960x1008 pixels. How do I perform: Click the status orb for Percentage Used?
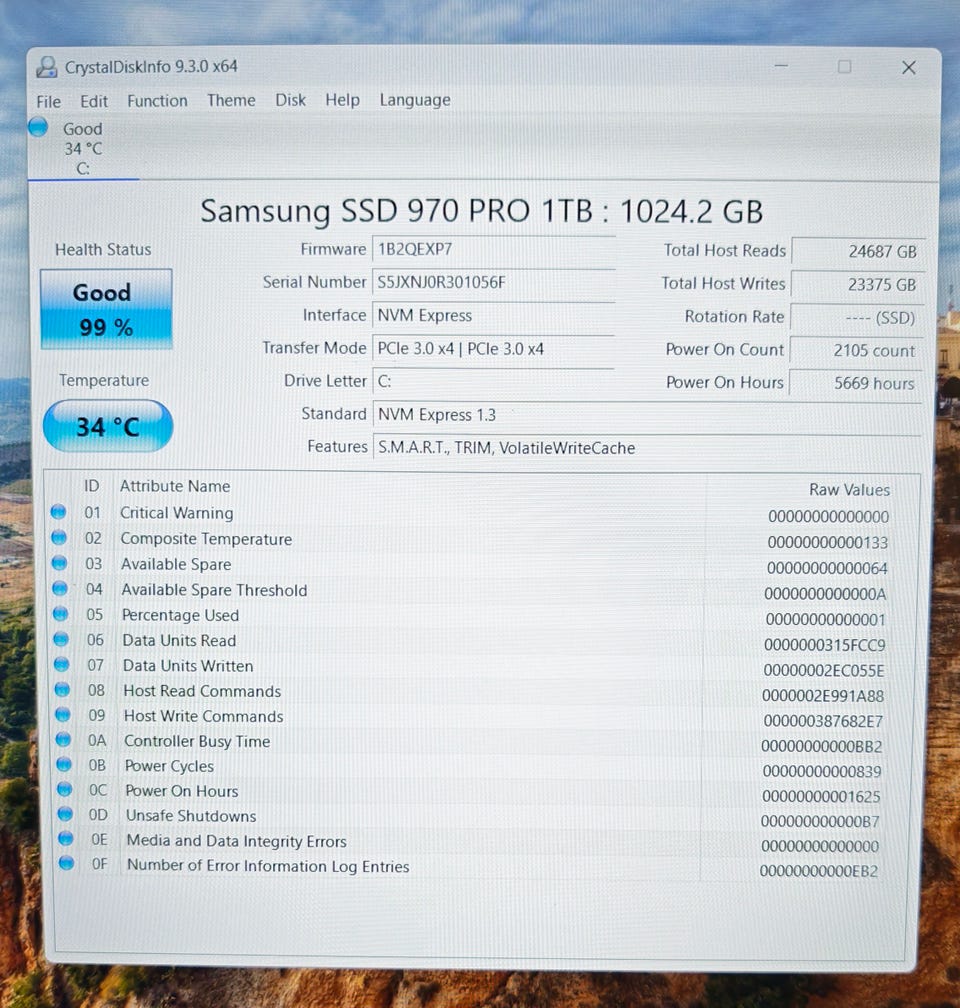tap(60, 613)
